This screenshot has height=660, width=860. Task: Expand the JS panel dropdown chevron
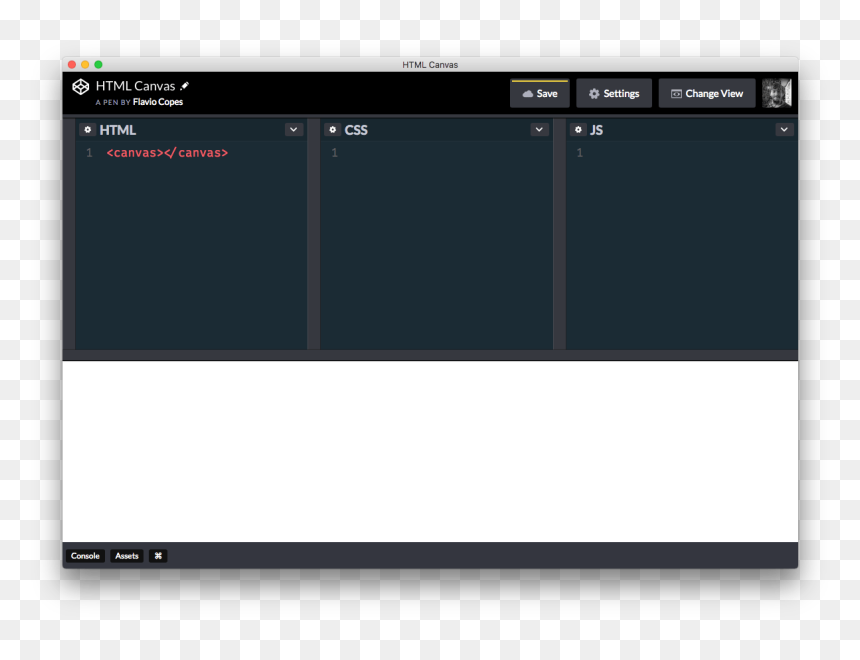pos(784,129)
